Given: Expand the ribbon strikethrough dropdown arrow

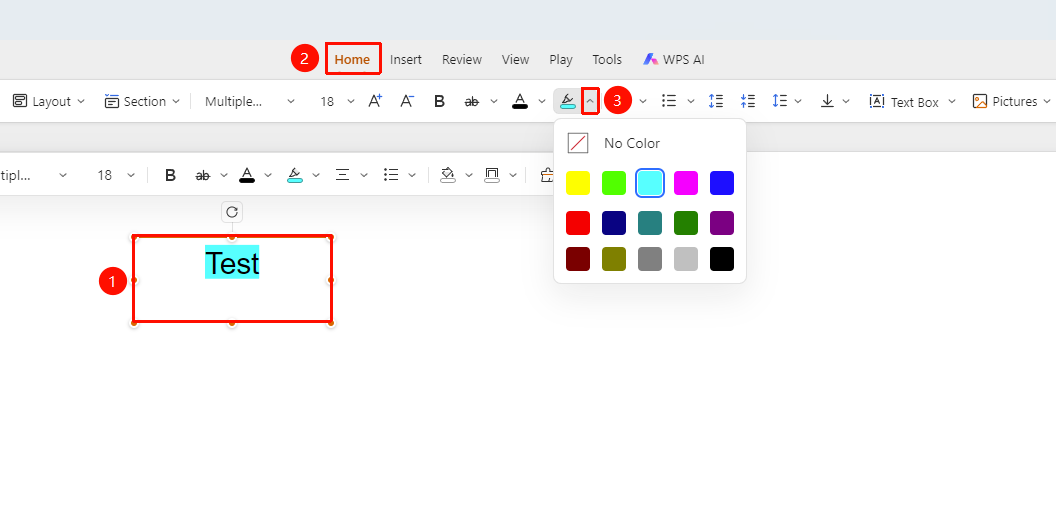Looking at the screenshot, I should point(494,101).
